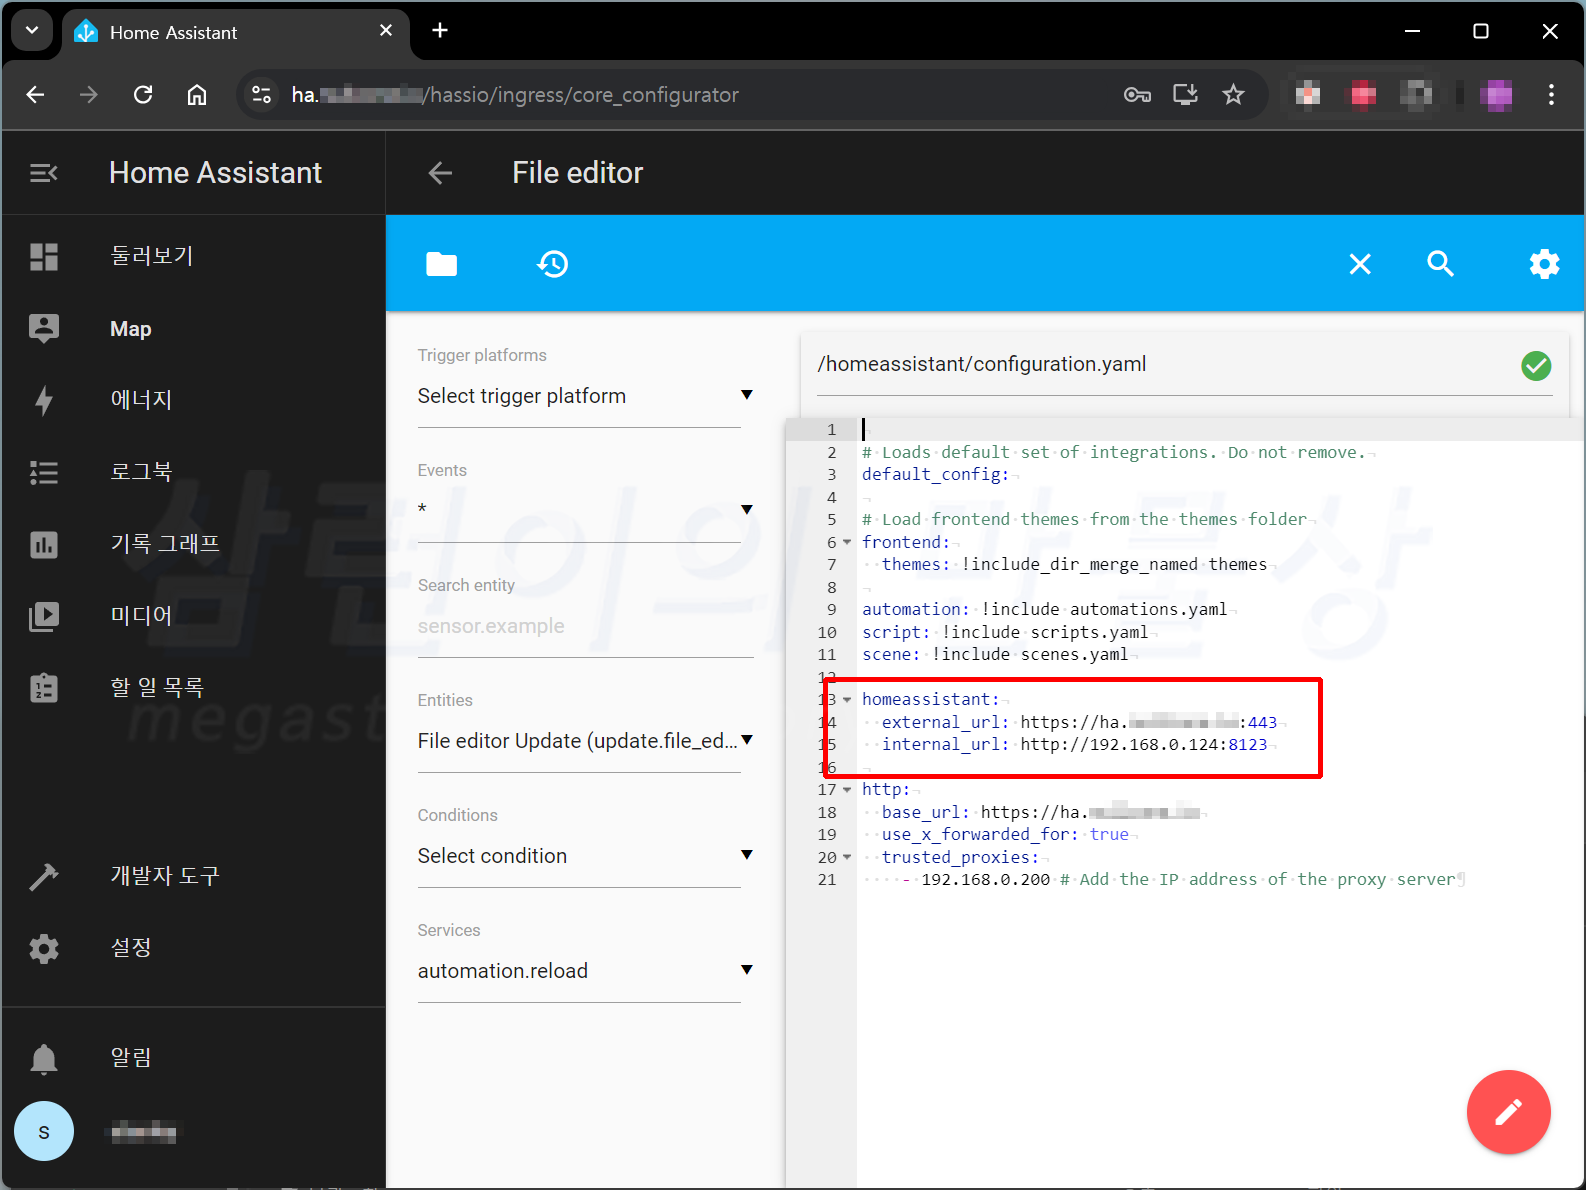
Task: Open the Events dropdown
Action: [585, 510]
